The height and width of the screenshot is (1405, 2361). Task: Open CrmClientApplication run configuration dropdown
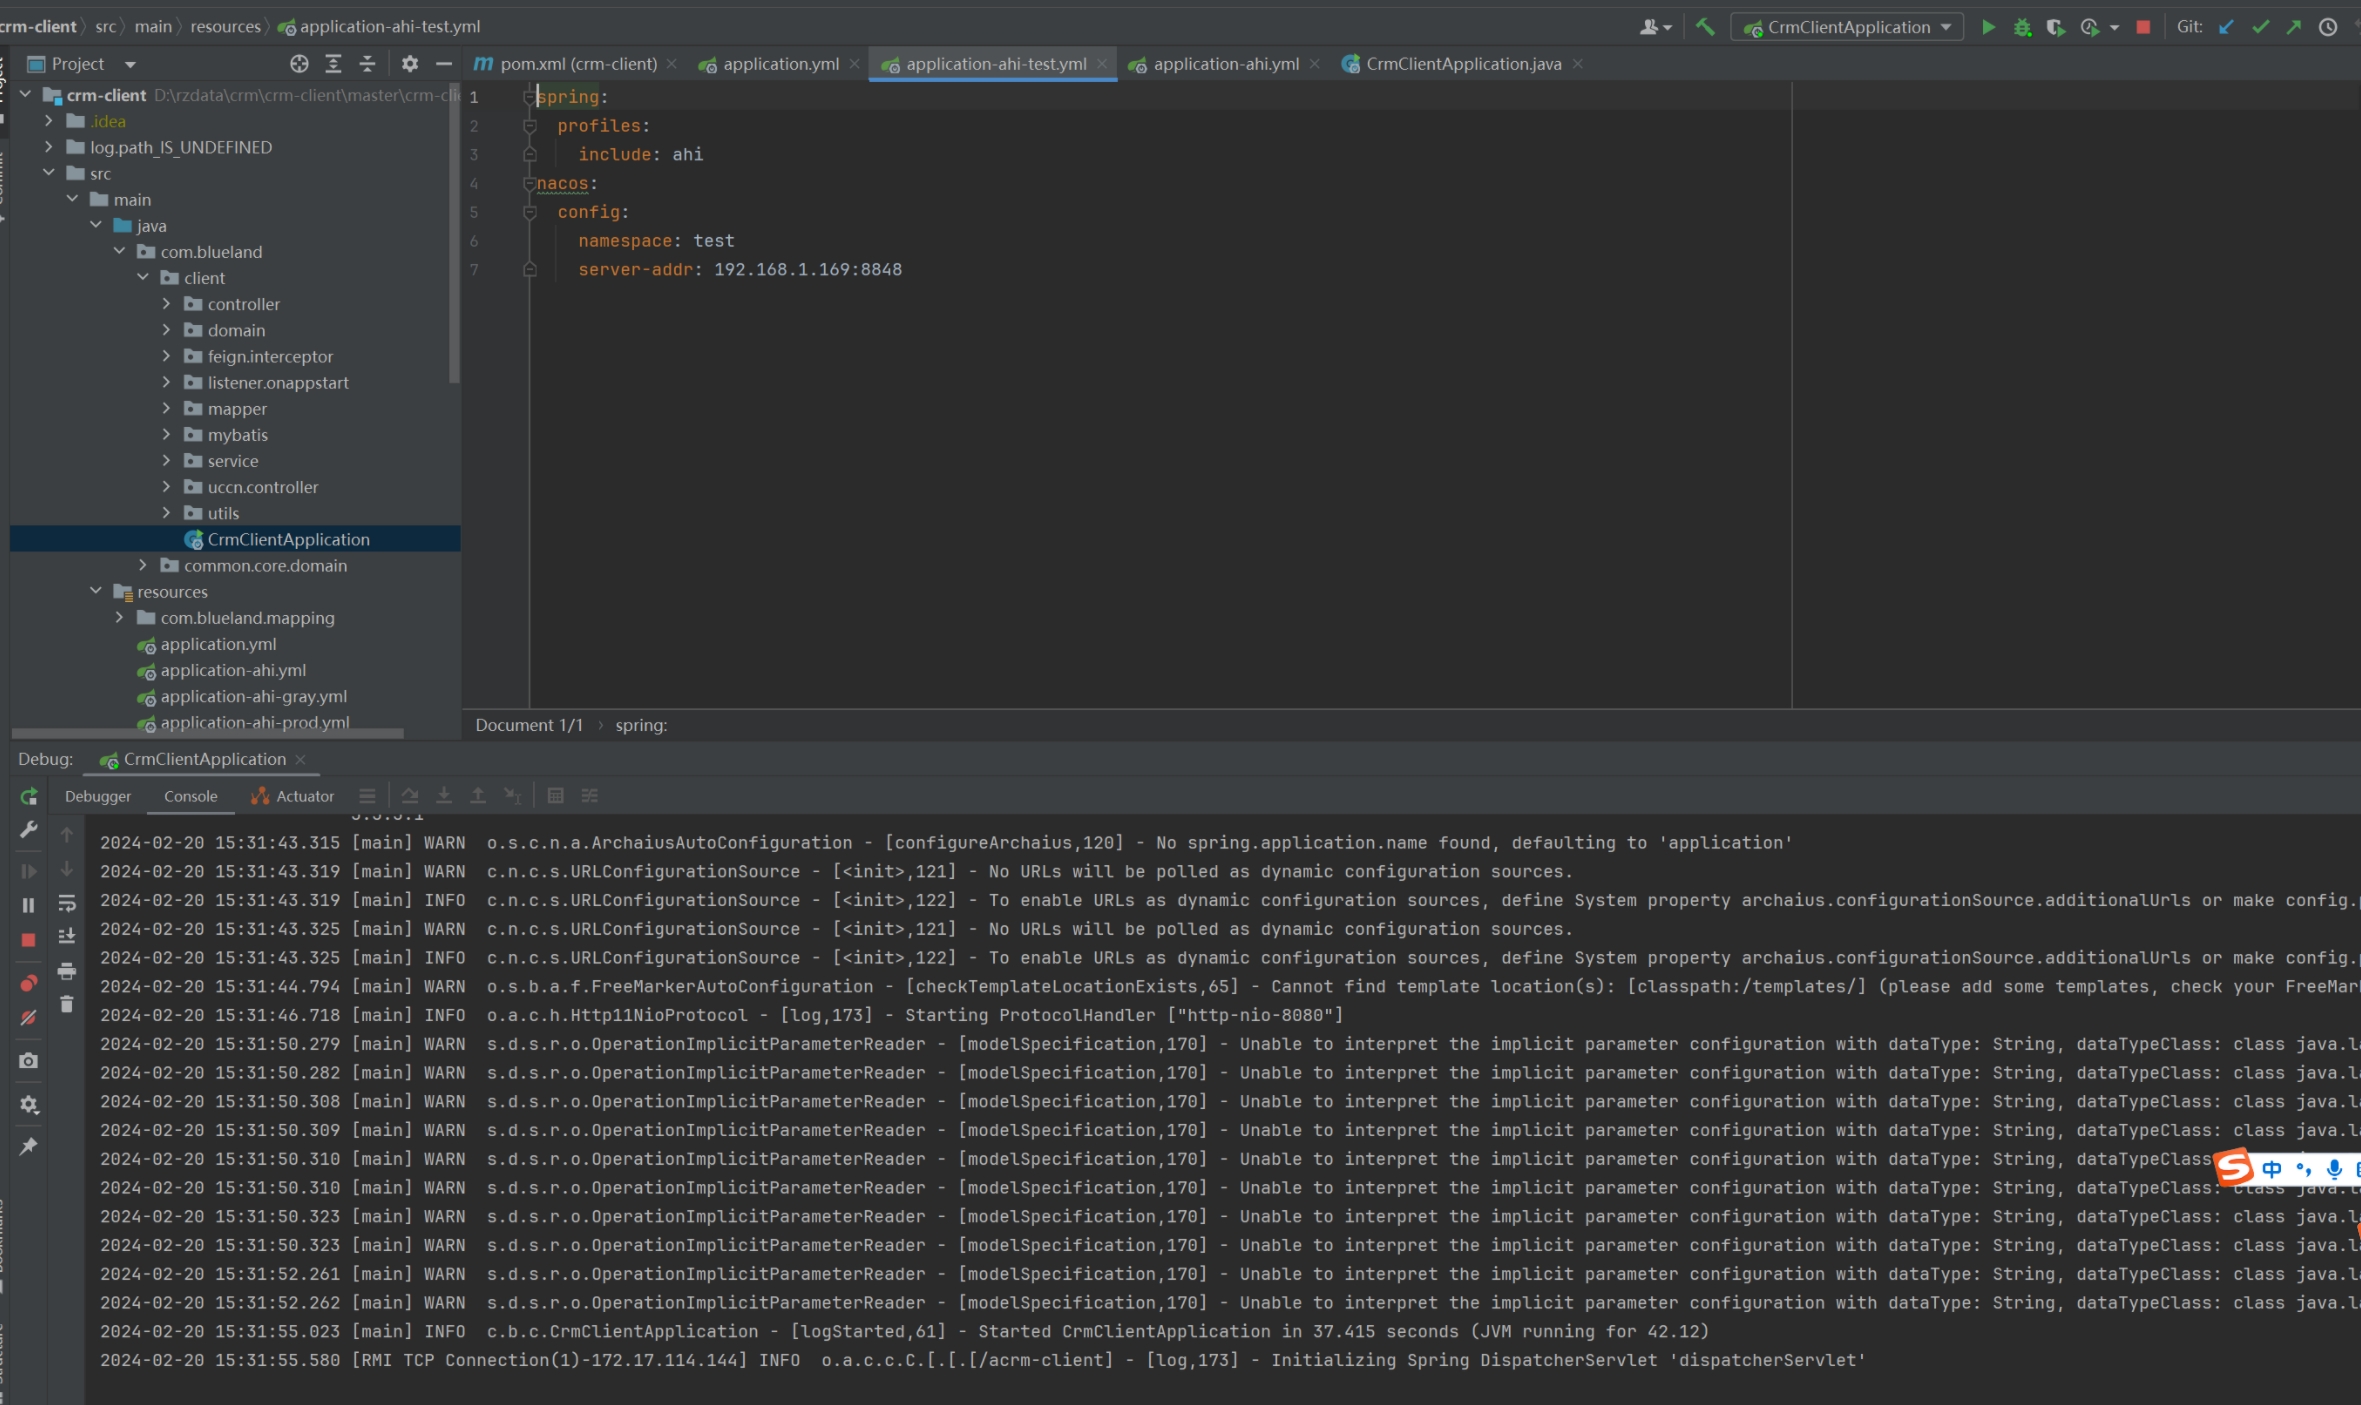[1848, 27]
